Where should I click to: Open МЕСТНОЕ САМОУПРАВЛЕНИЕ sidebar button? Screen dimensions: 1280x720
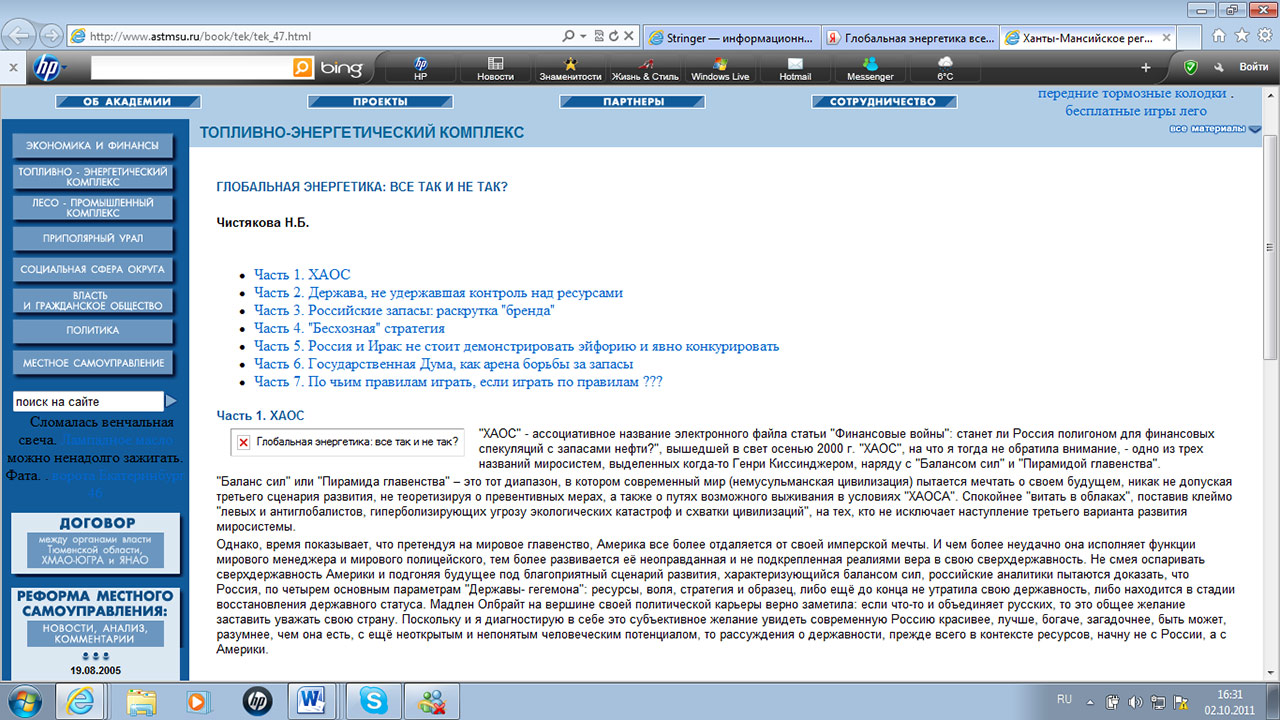click(x=92, y=363)
